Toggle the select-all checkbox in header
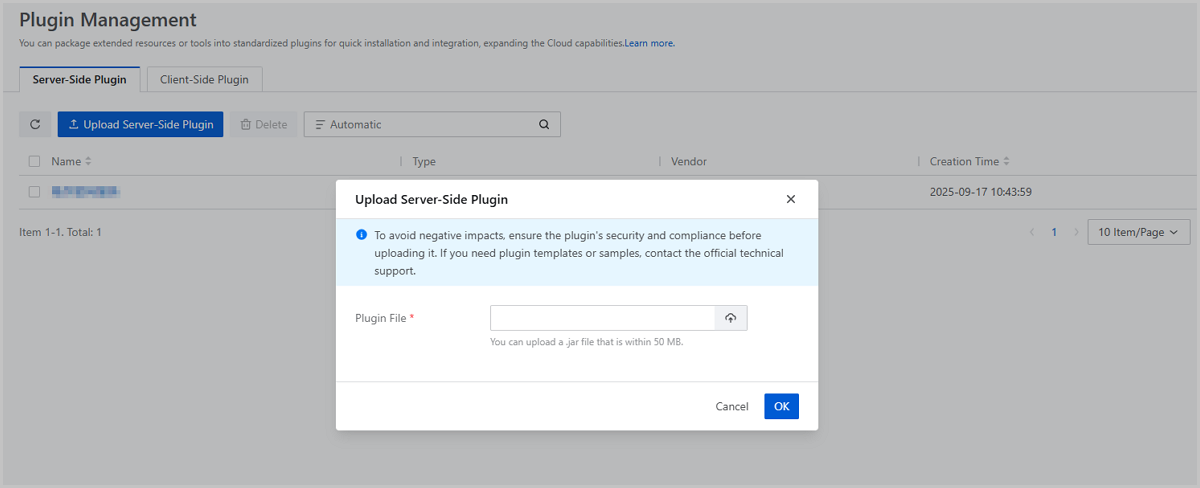Image resolution: width=1200 pixels, height=488 pixels. [35, 161]
